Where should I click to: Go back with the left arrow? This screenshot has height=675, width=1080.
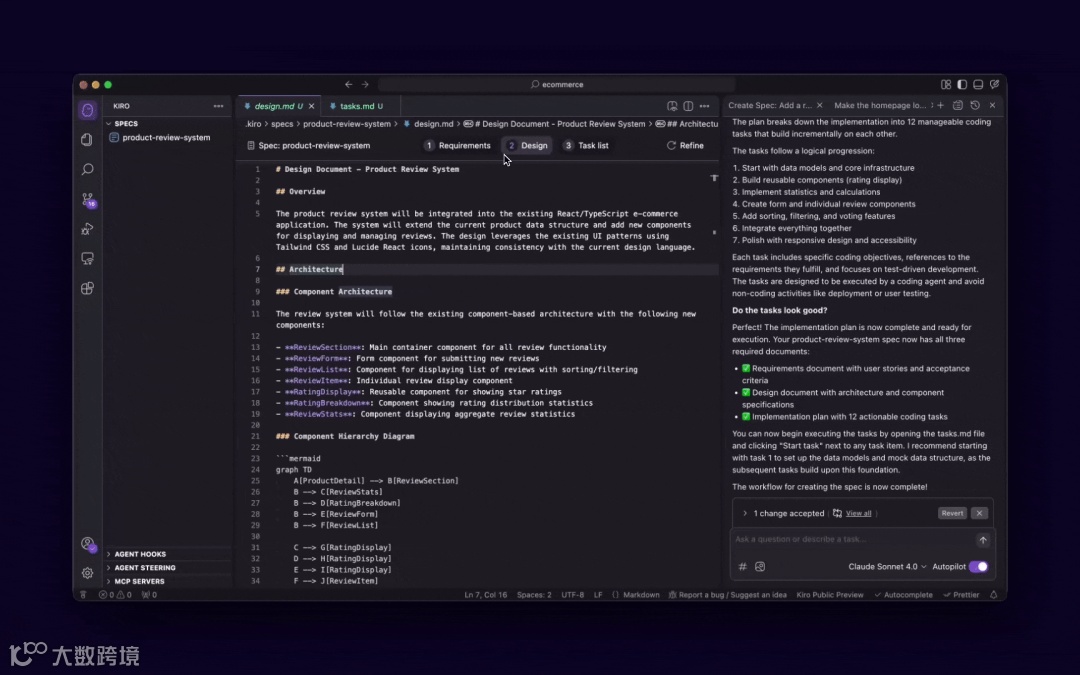click(x=349, y=85)
